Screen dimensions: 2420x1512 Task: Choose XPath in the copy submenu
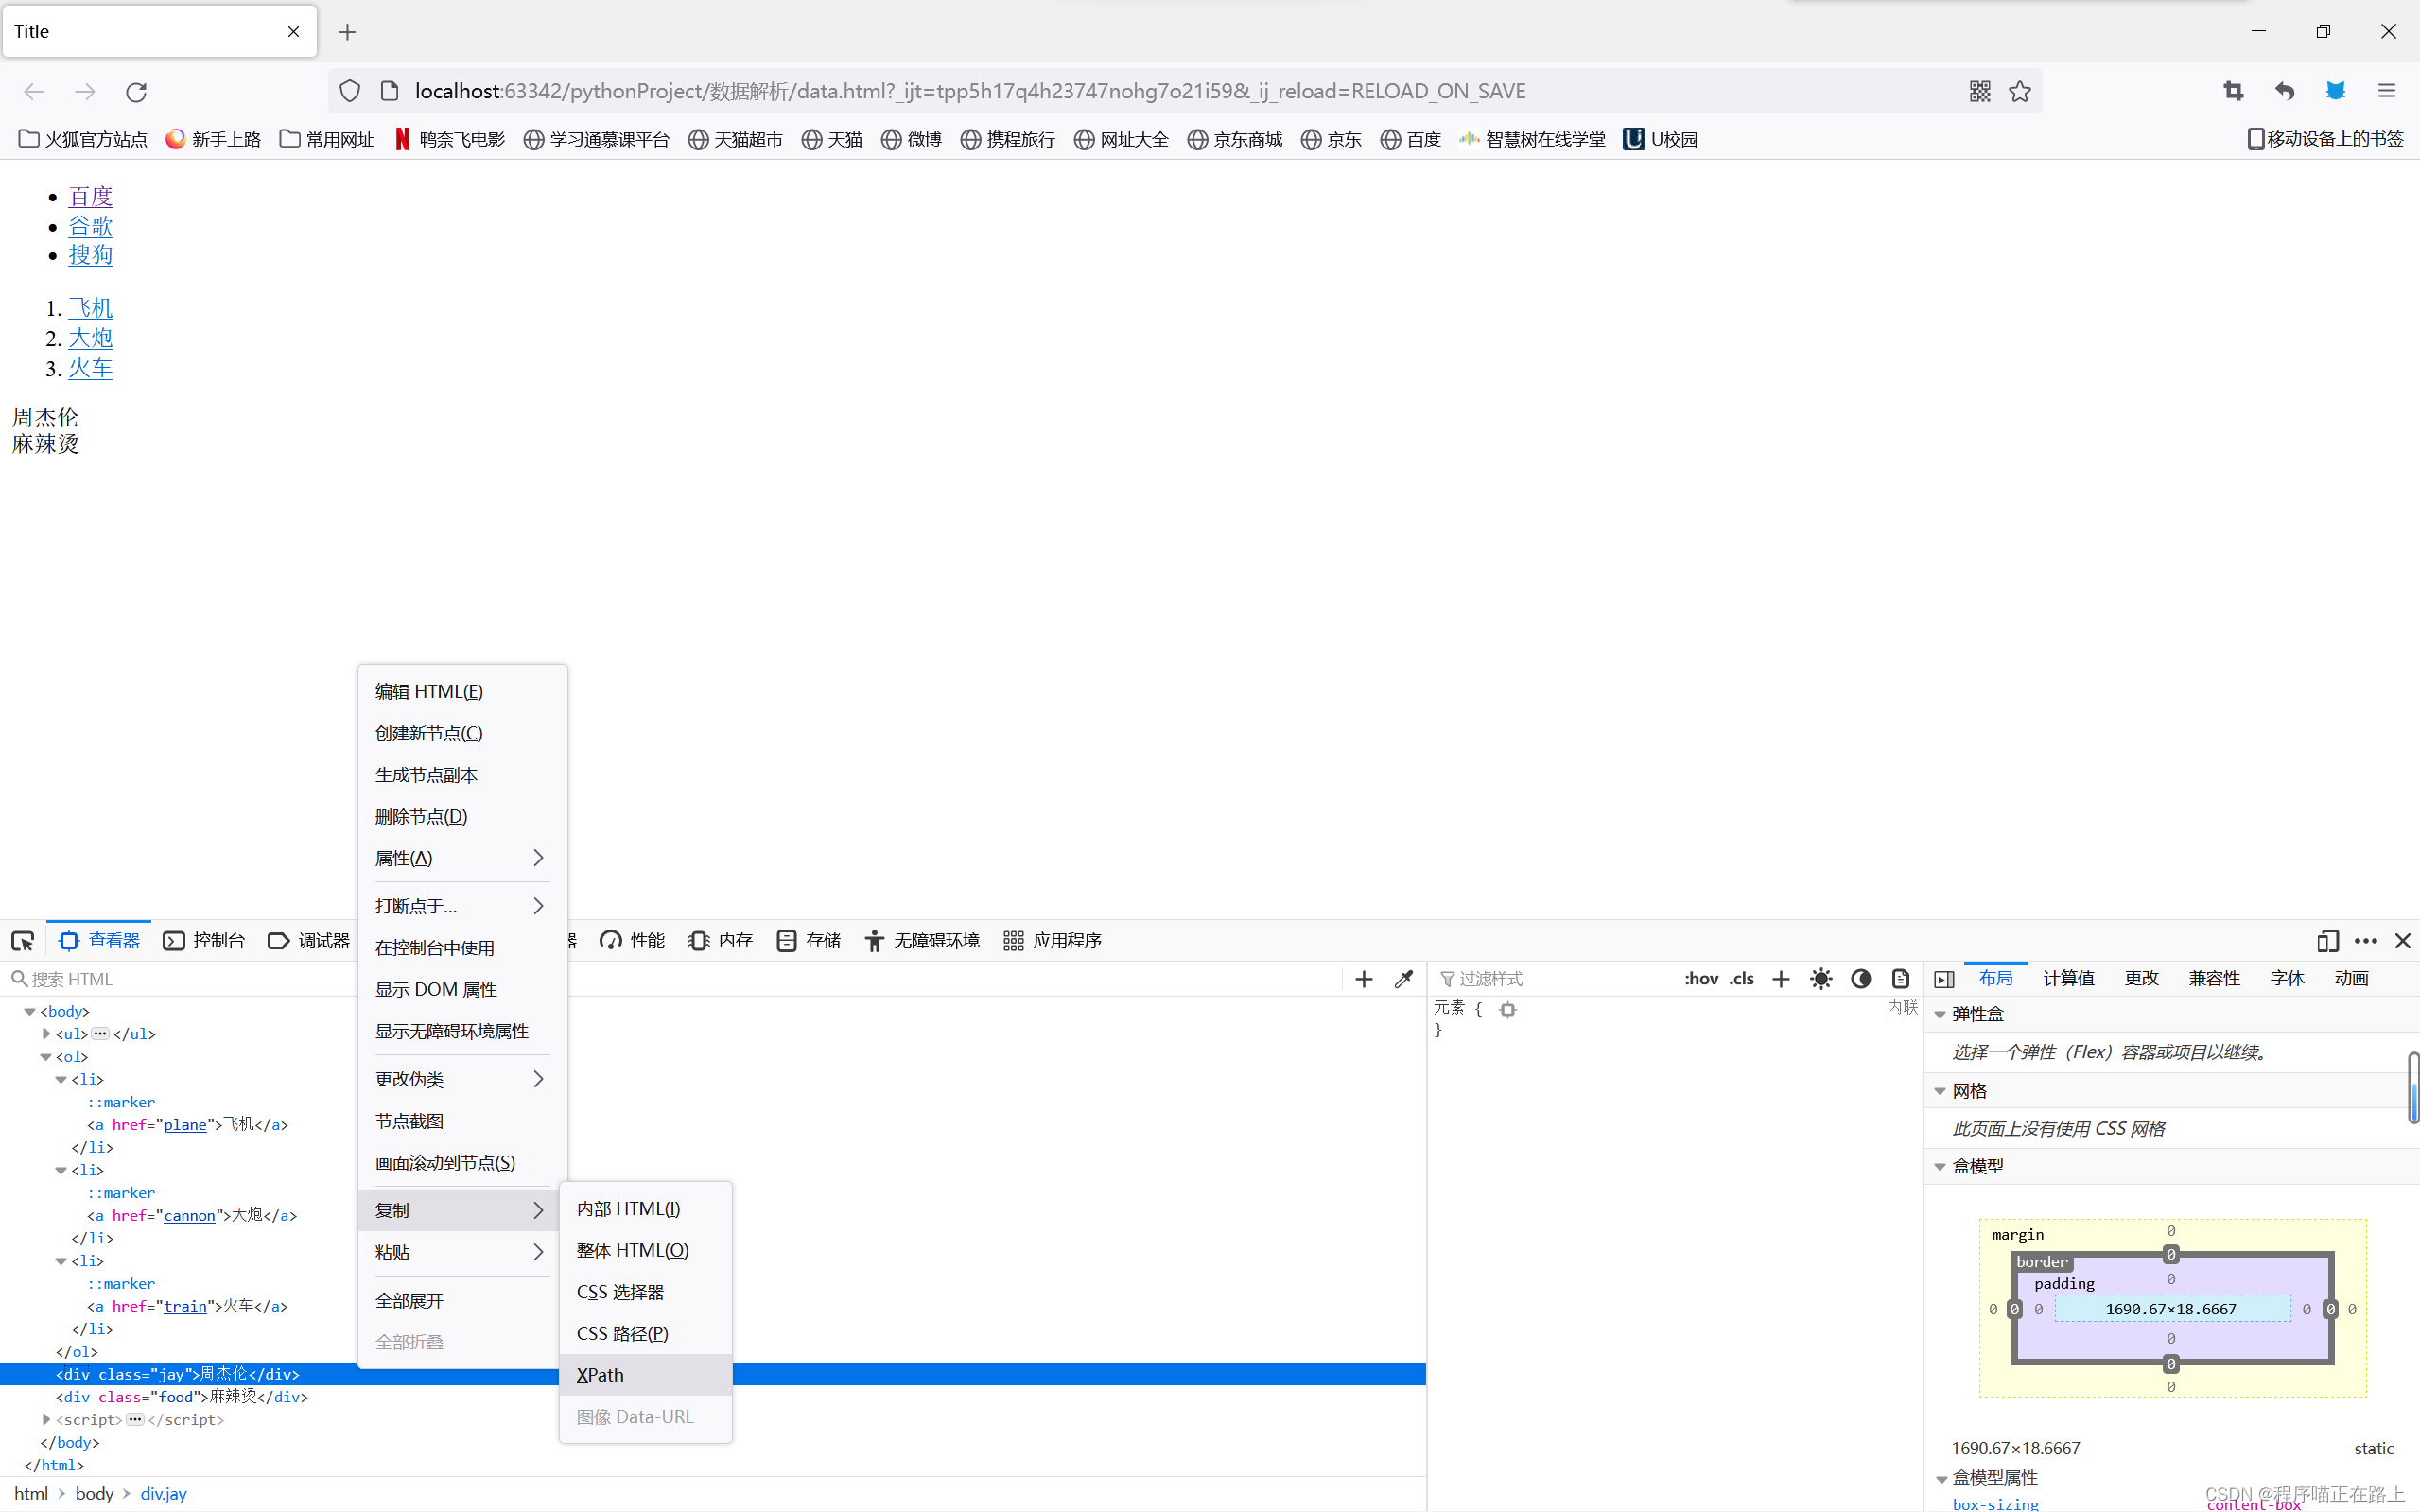click(x=646, y=1375)
